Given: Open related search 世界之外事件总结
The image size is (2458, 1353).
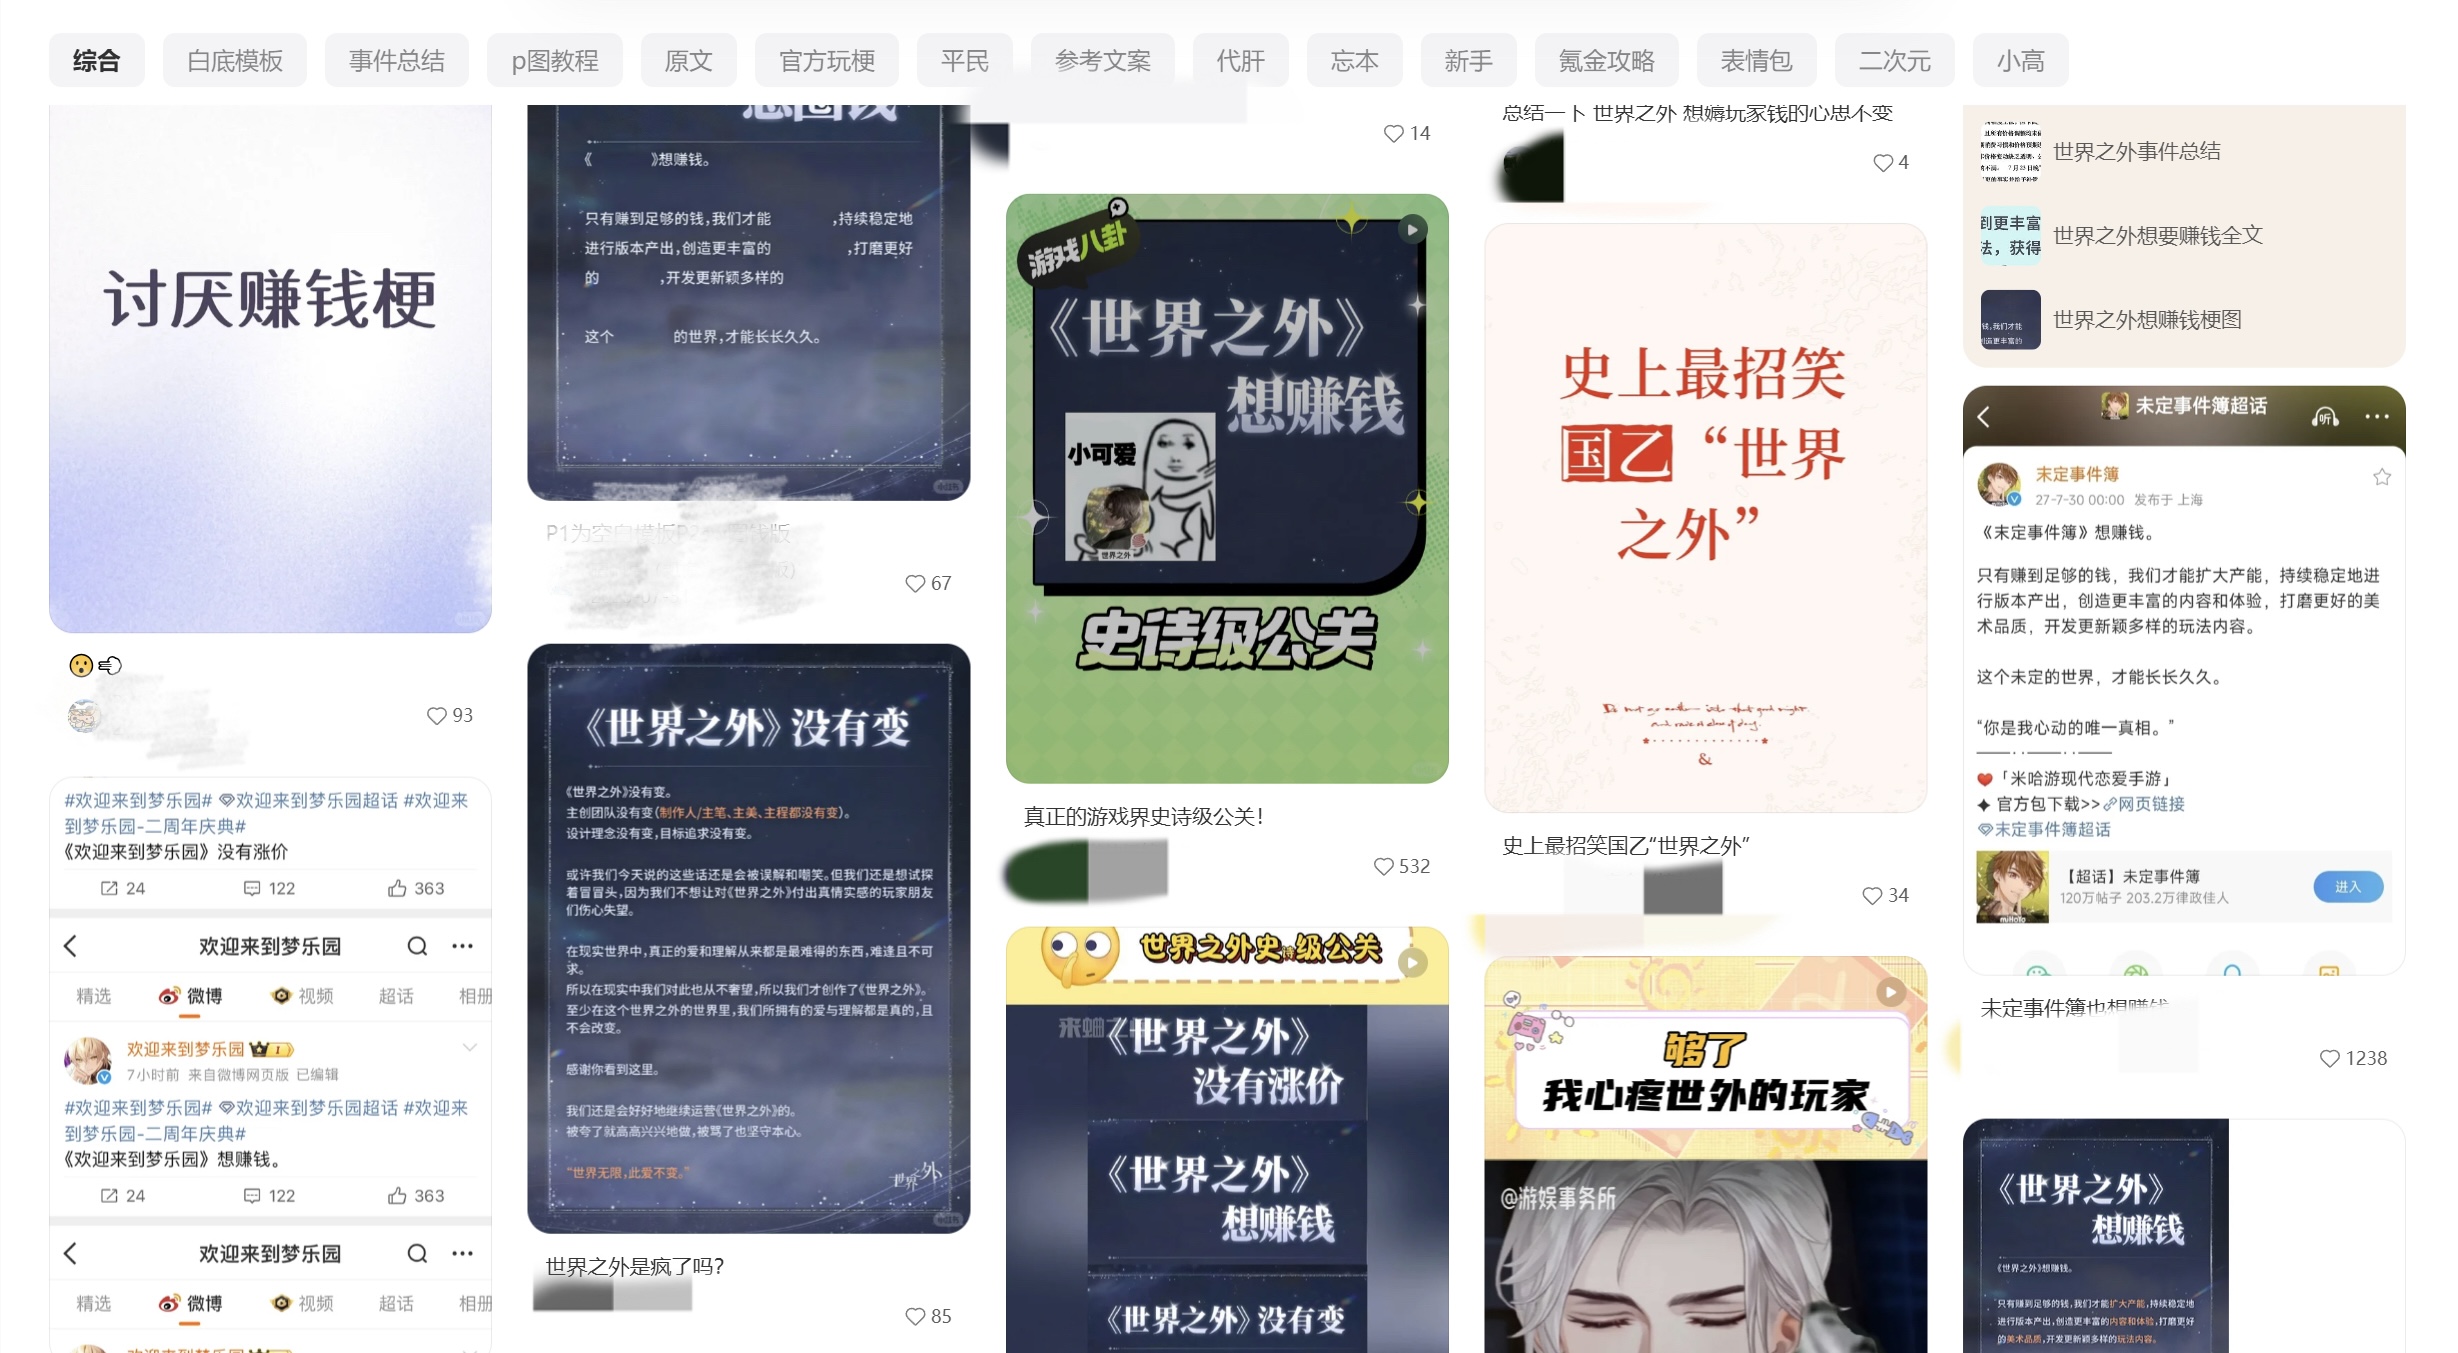Looking at the screenshot, I should pos(2137,152).
